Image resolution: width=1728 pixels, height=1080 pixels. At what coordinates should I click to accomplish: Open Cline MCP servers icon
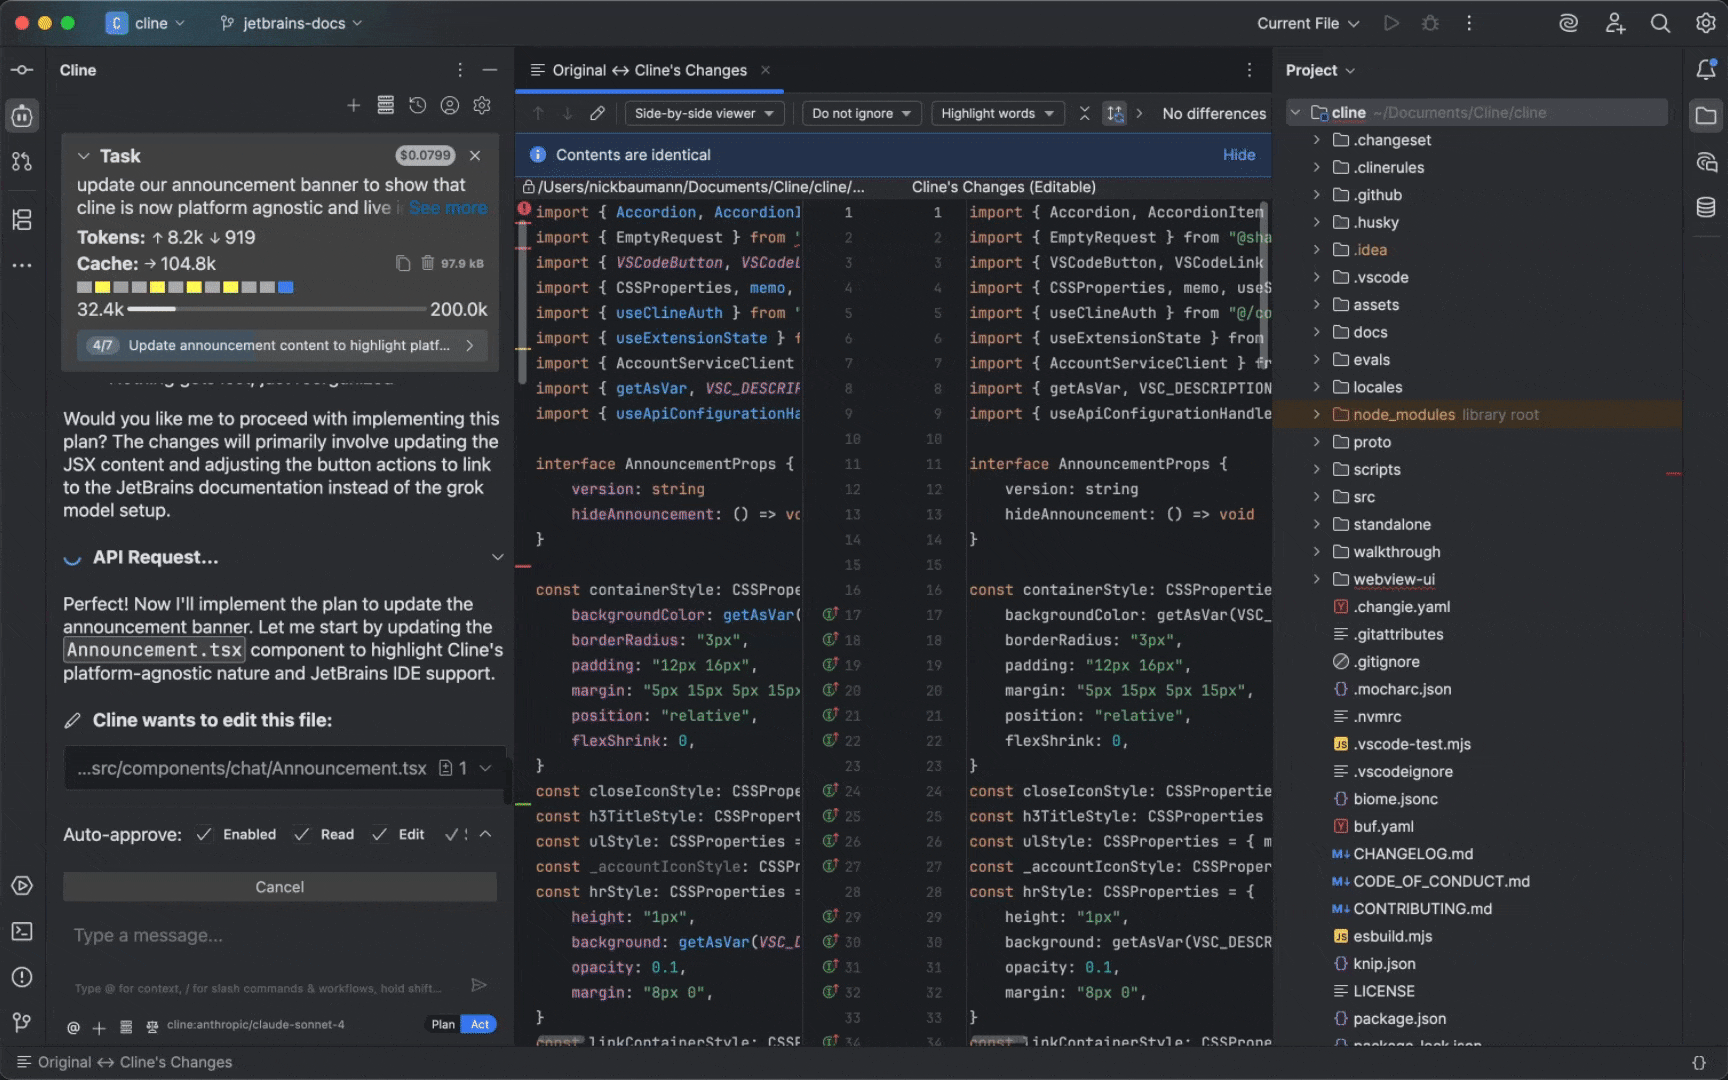(x=385, y=105)
